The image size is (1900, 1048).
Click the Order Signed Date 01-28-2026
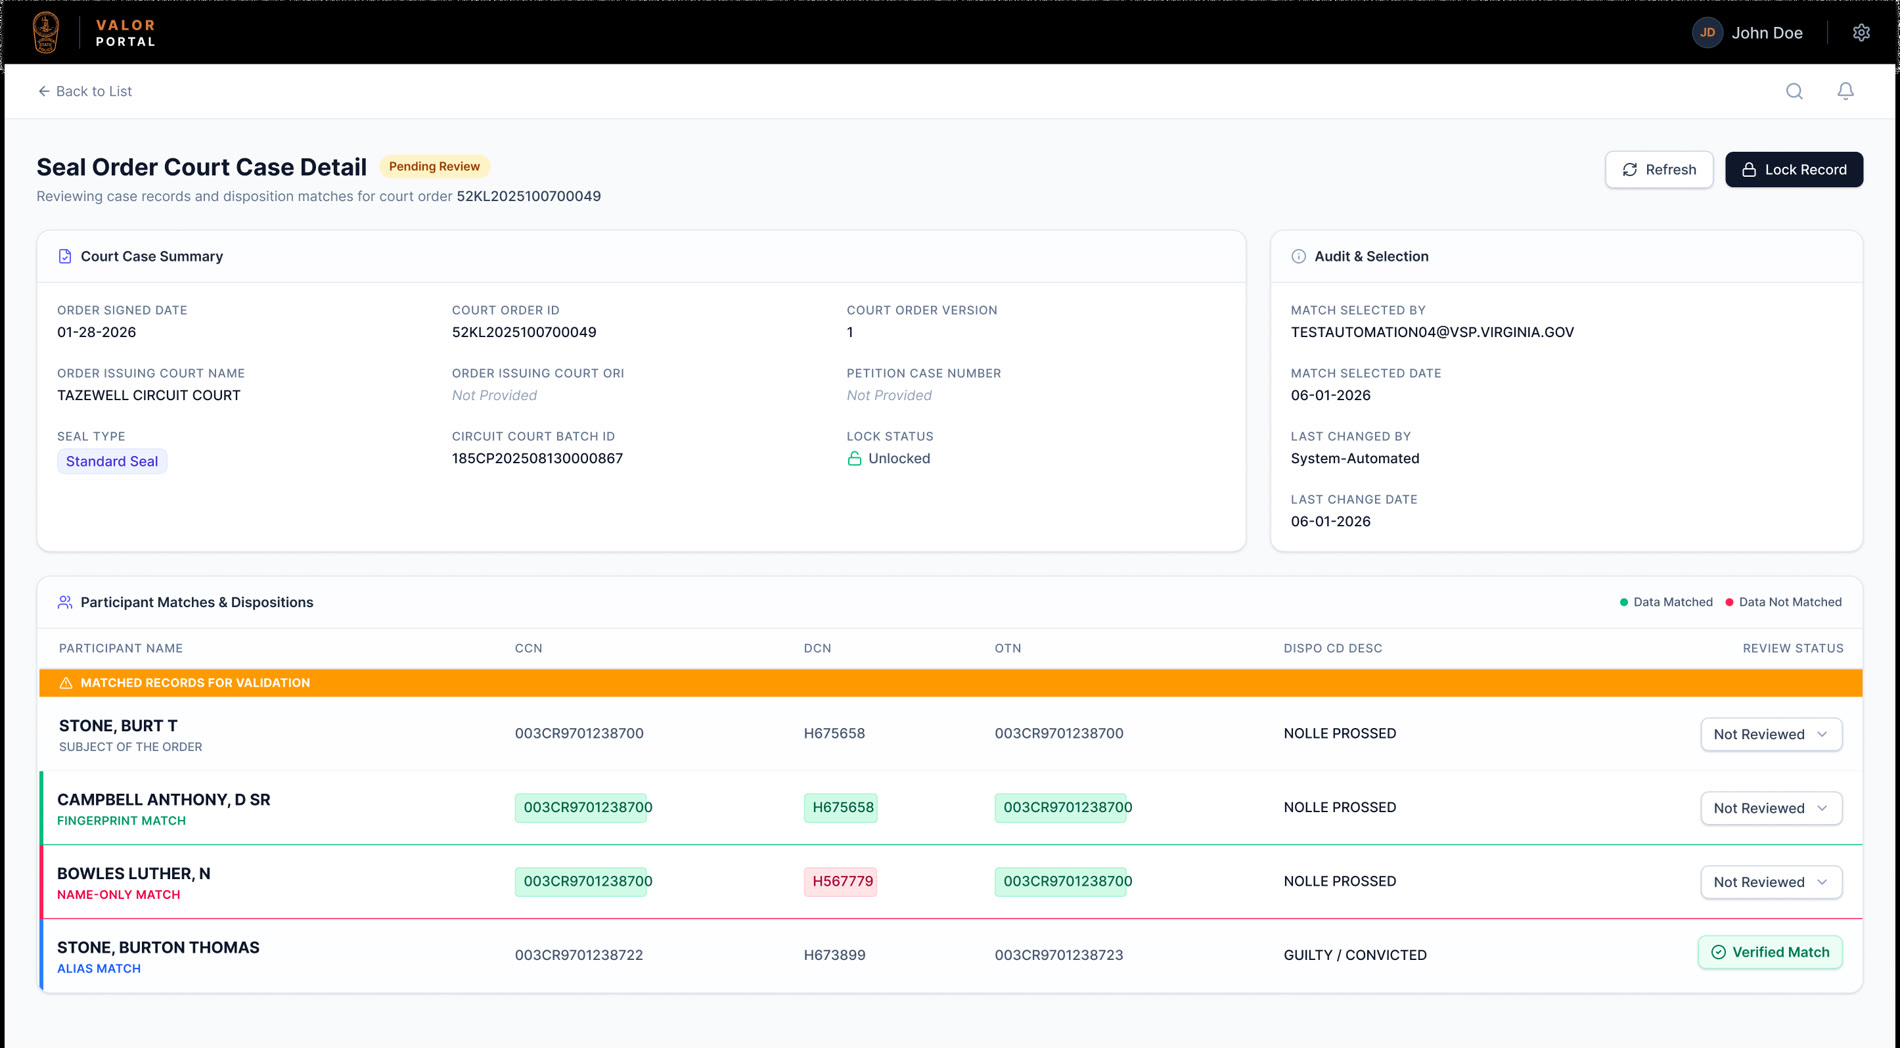click(x=96, y=332)
